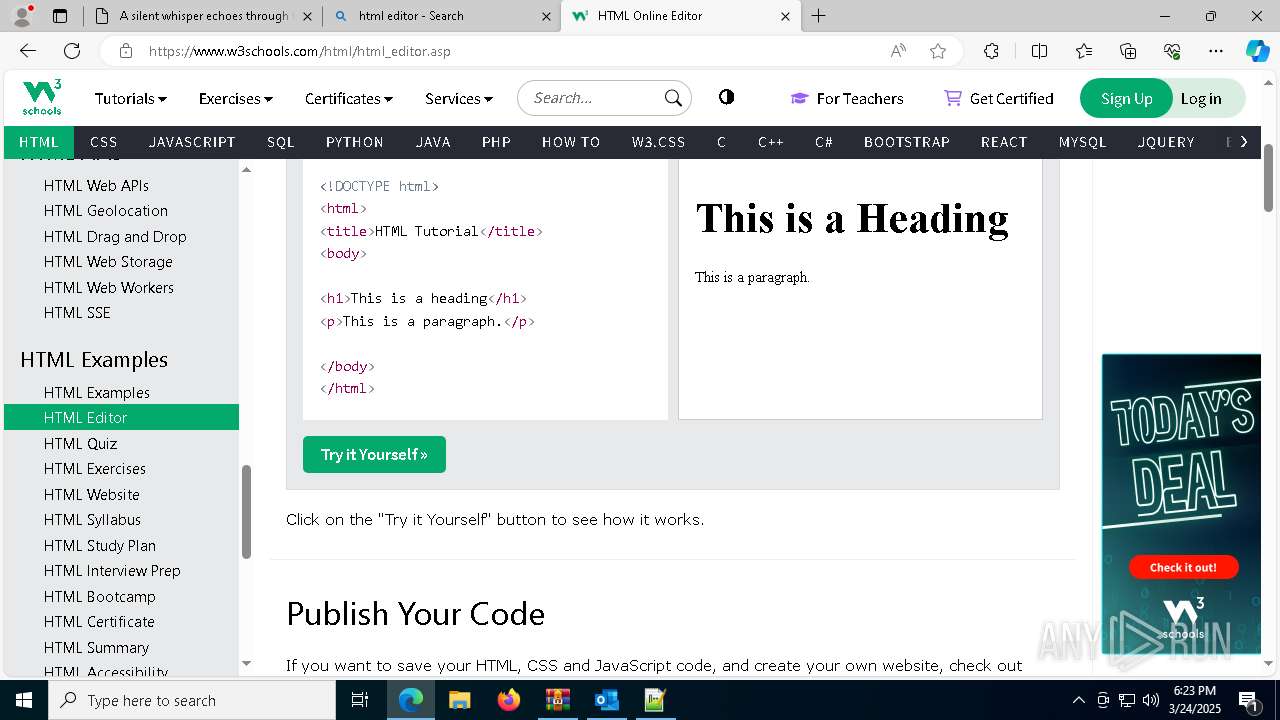Click the Windows taskbar search box
This screenshot has height=720, width=1280.
(192, 700)
